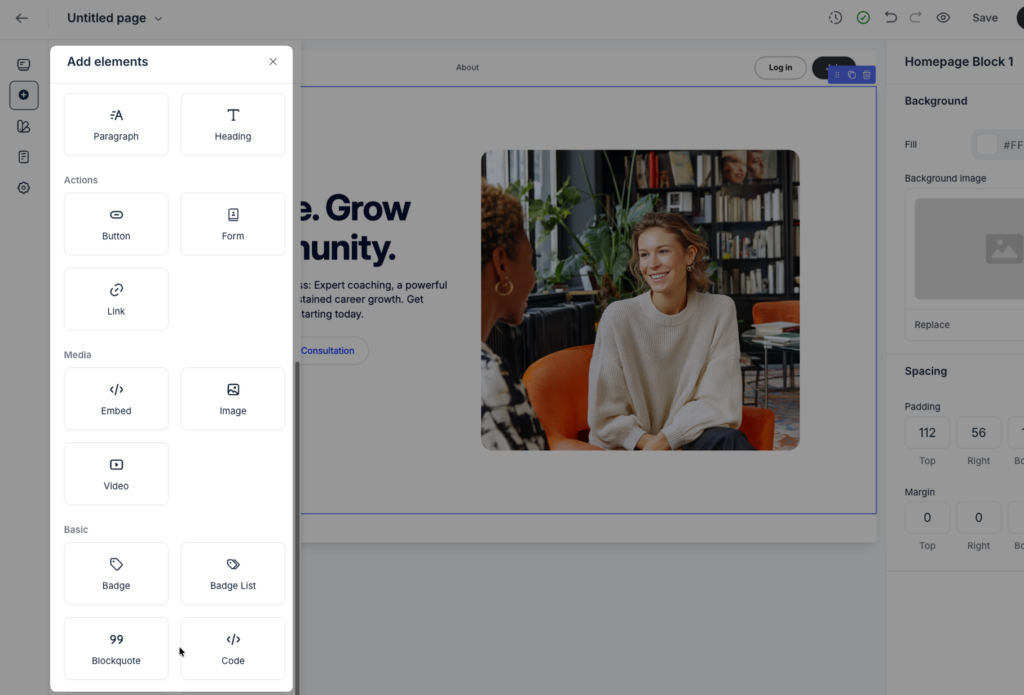Add a Button element
Viewport: 1024px width, 695px height.
(x=116, y=224)
